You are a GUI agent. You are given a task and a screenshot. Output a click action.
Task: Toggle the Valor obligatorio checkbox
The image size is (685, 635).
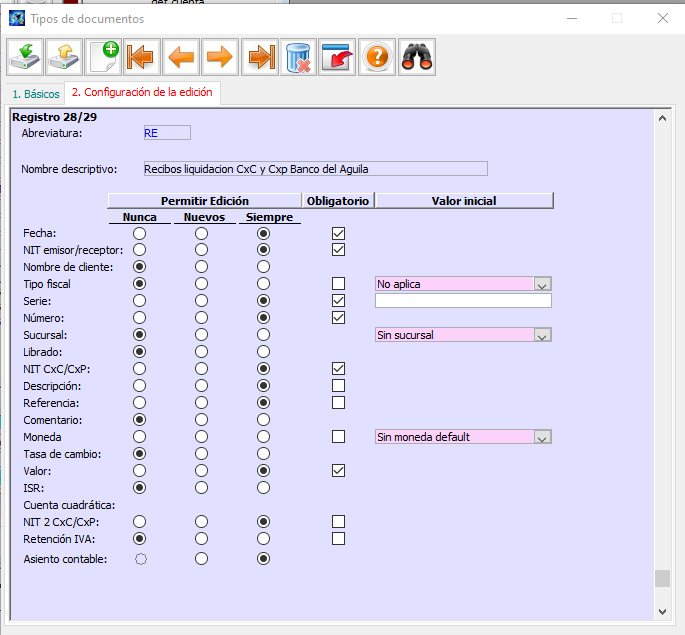(338, 471)
